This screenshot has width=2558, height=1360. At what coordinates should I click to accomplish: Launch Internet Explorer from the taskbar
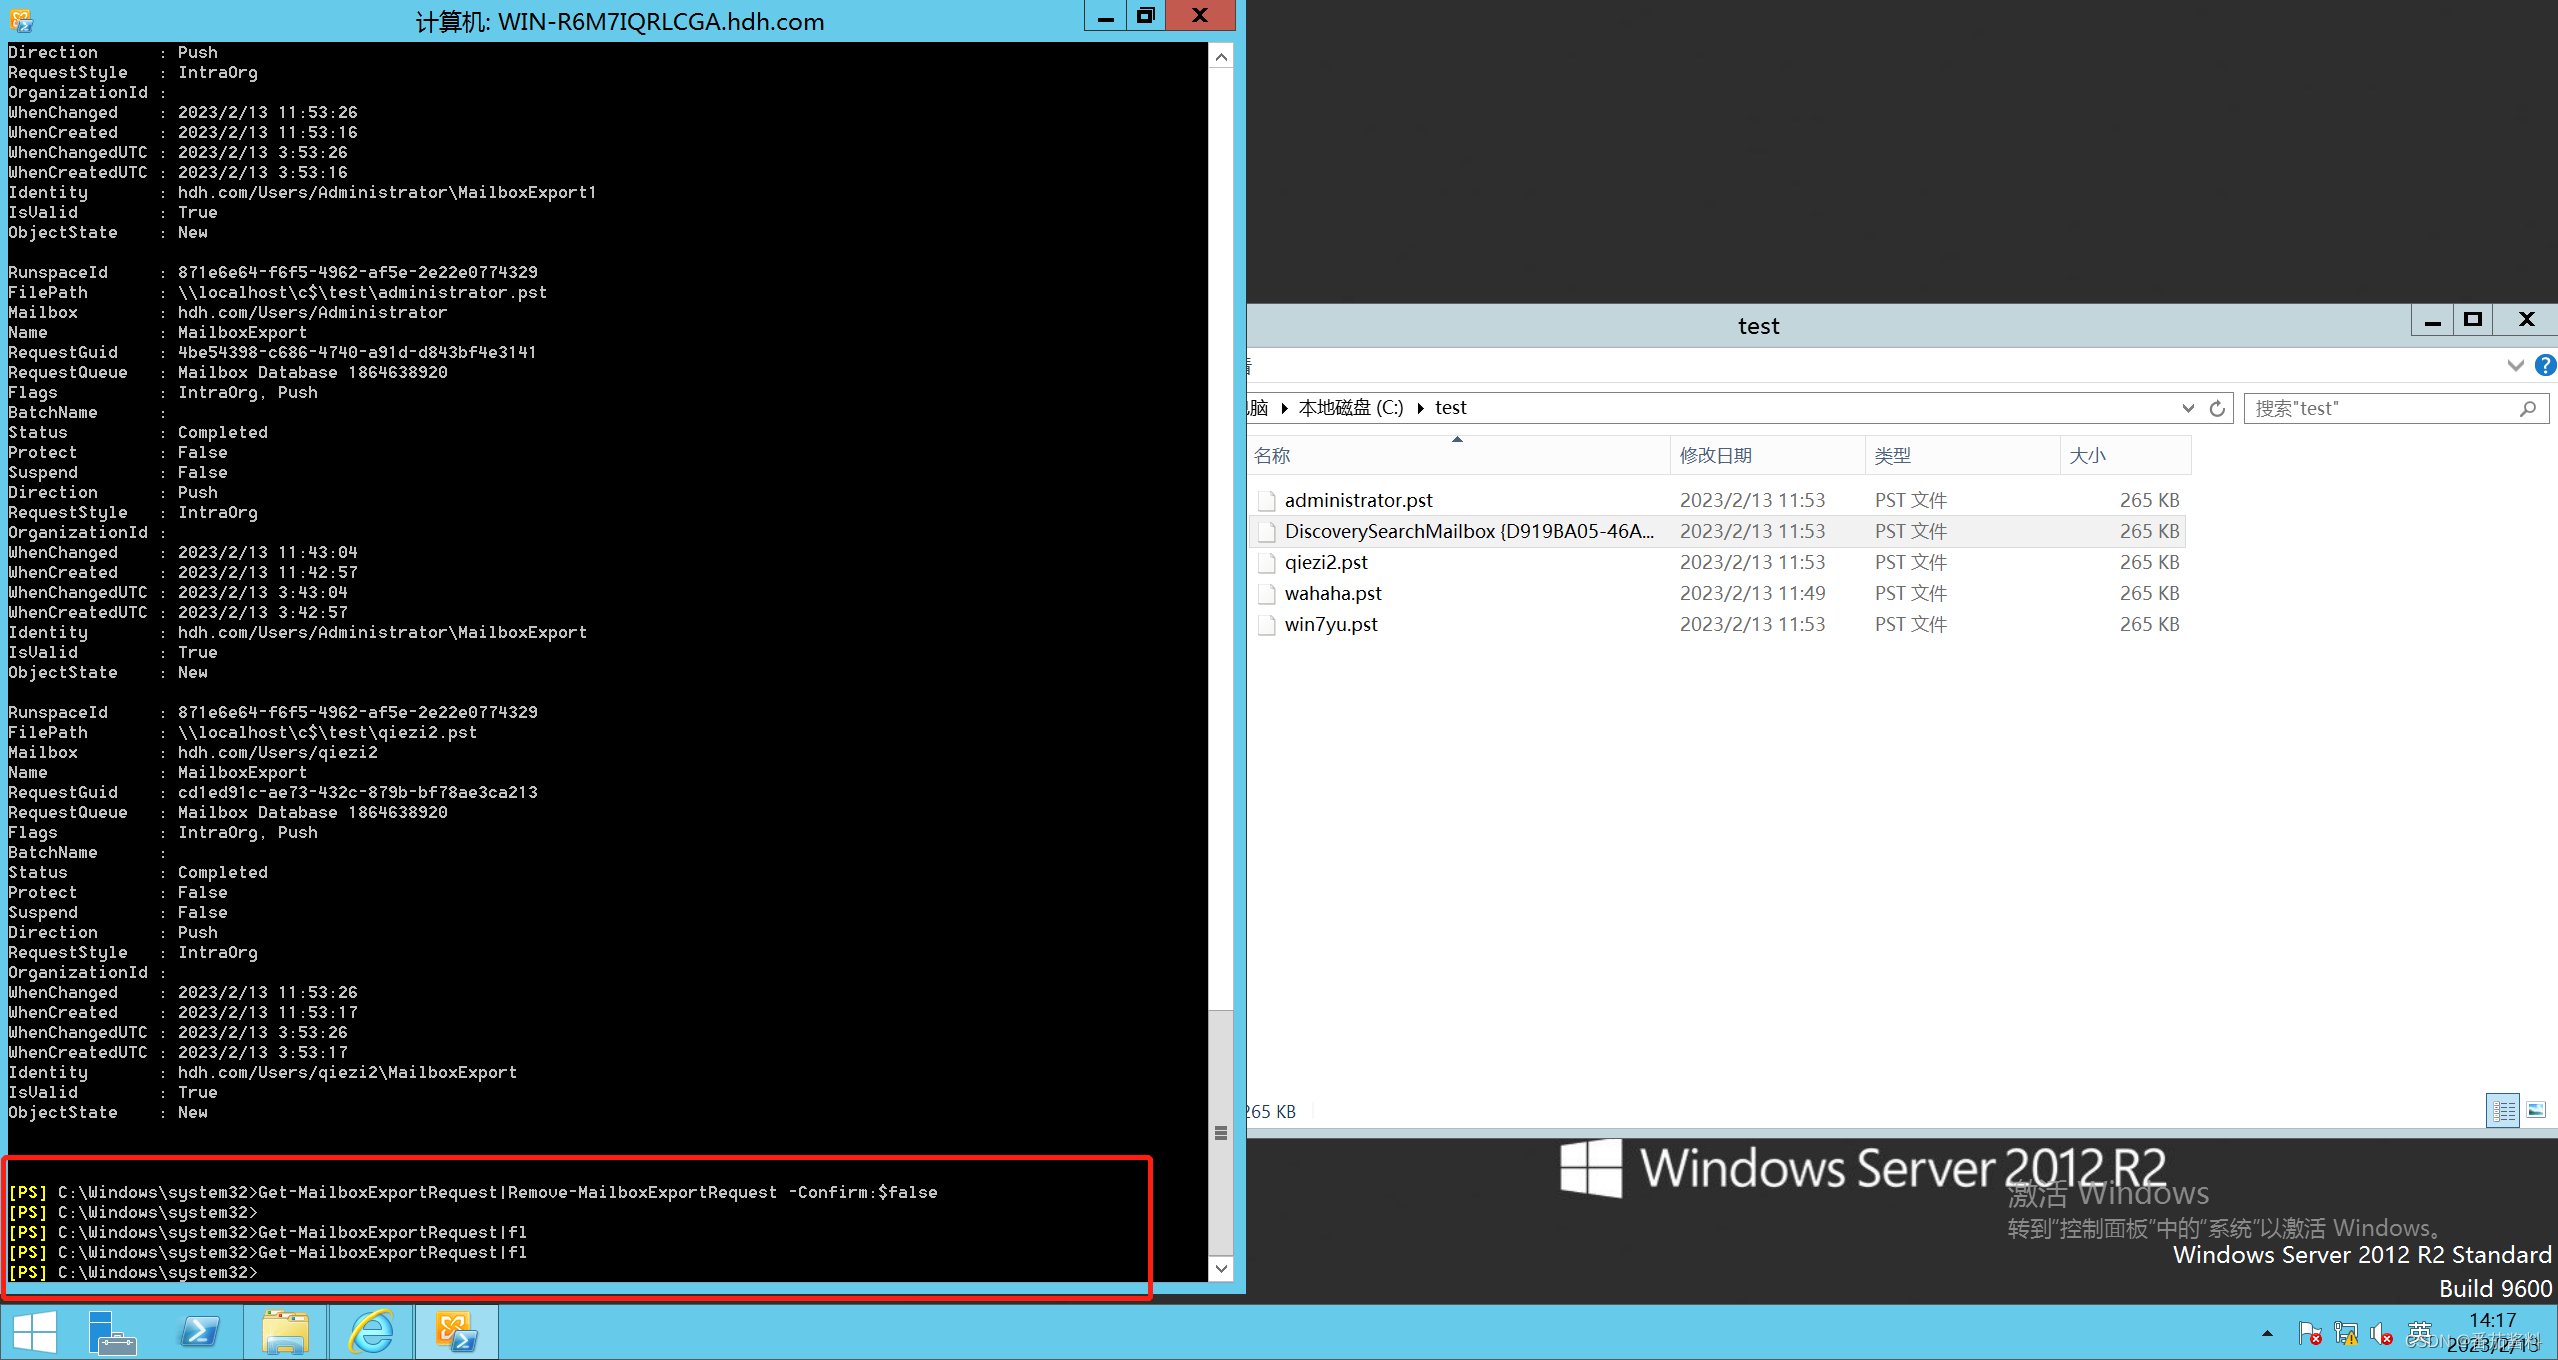(x=371, y=1332)
